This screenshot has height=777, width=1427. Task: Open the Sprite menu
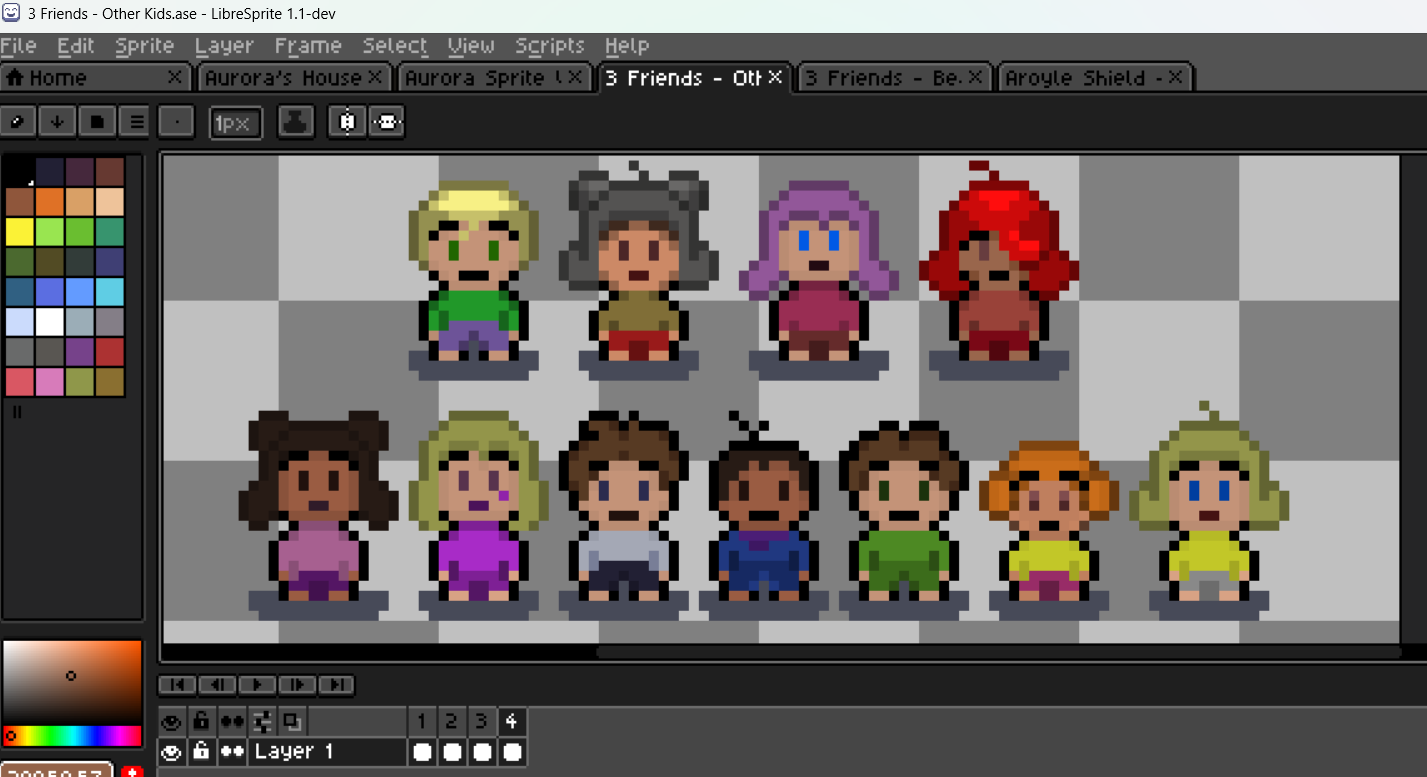tap(145, 46)
